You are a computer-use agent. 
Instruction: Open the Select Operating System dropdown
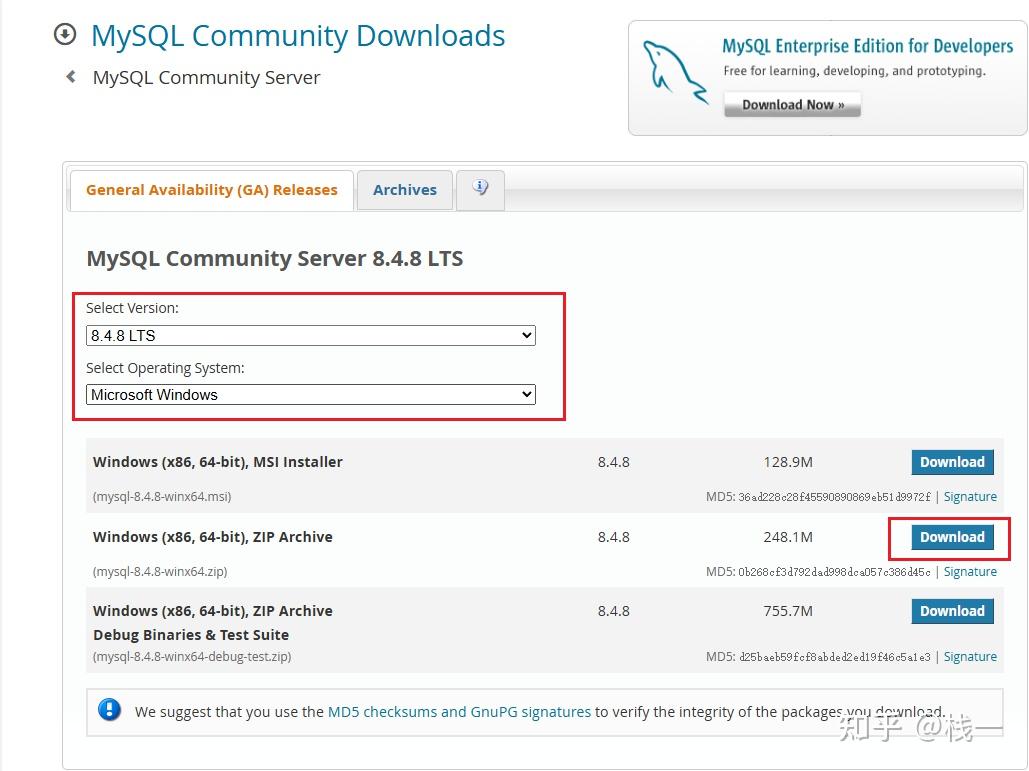tap(311, 394)
